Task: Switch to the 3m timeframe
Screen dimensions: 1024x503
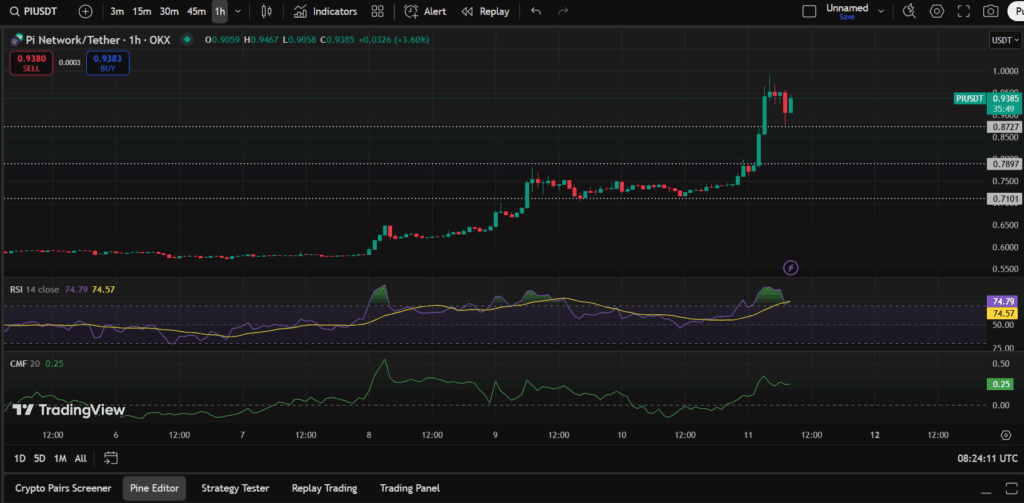Action: pos(117,11)
